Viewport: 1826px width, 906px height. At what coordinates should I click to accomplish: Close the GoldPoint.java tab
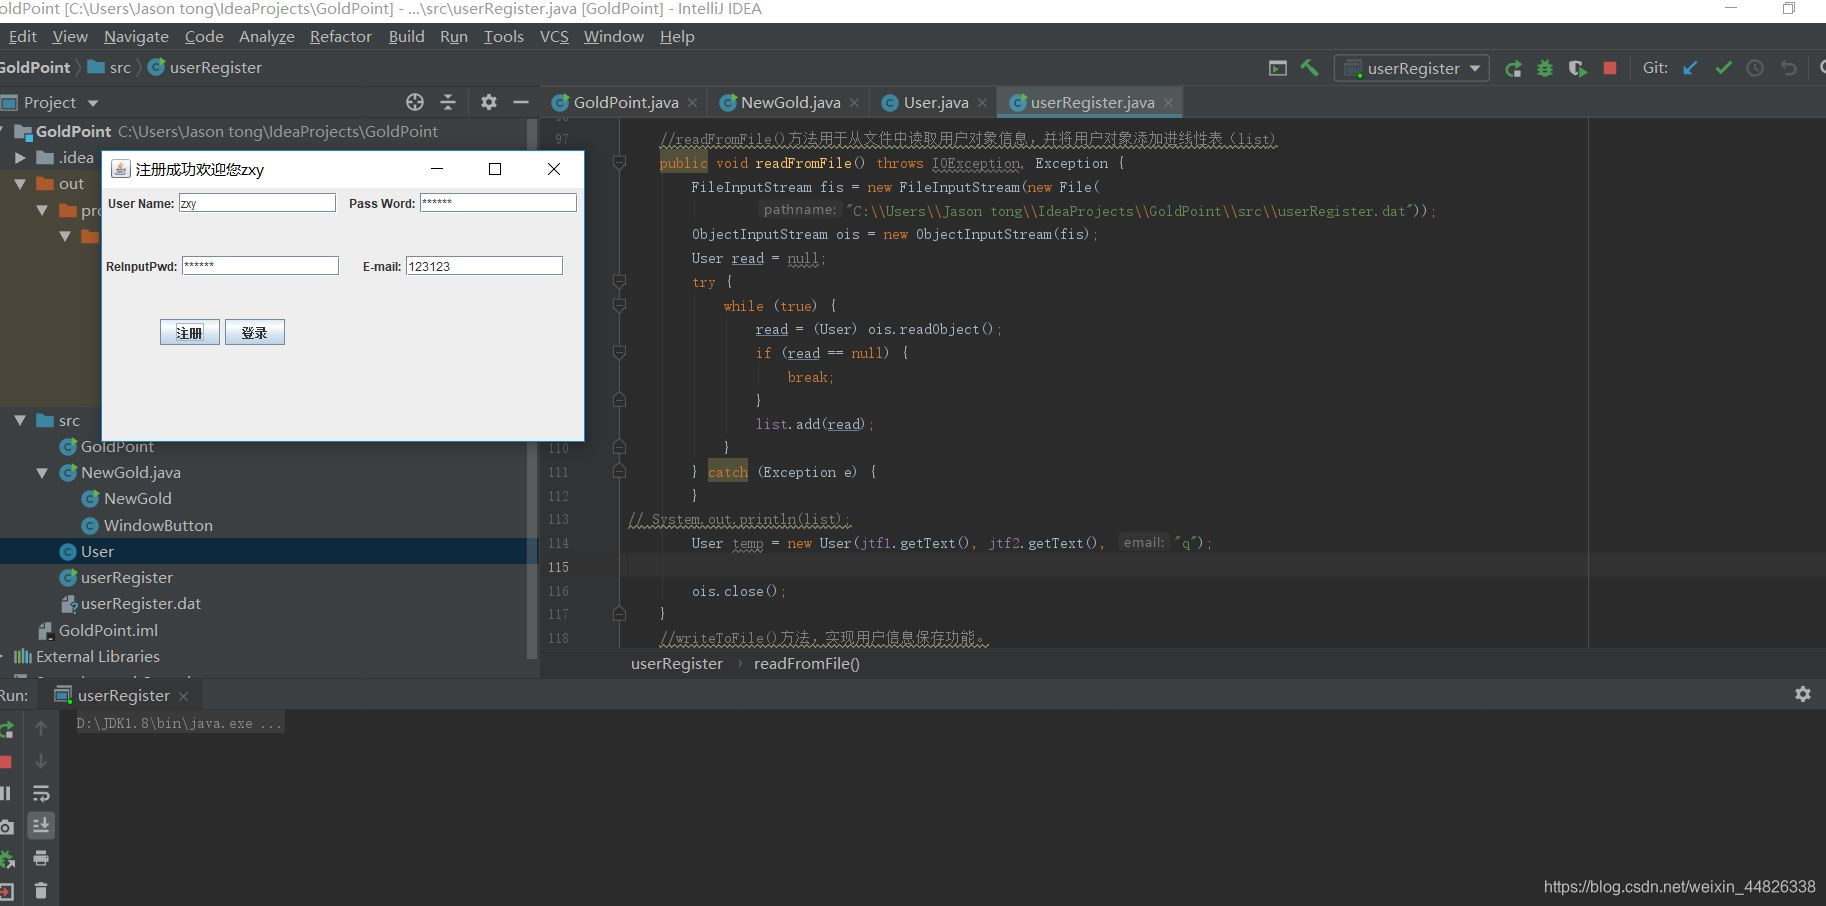pyautogui.click(x=692, y=103)
